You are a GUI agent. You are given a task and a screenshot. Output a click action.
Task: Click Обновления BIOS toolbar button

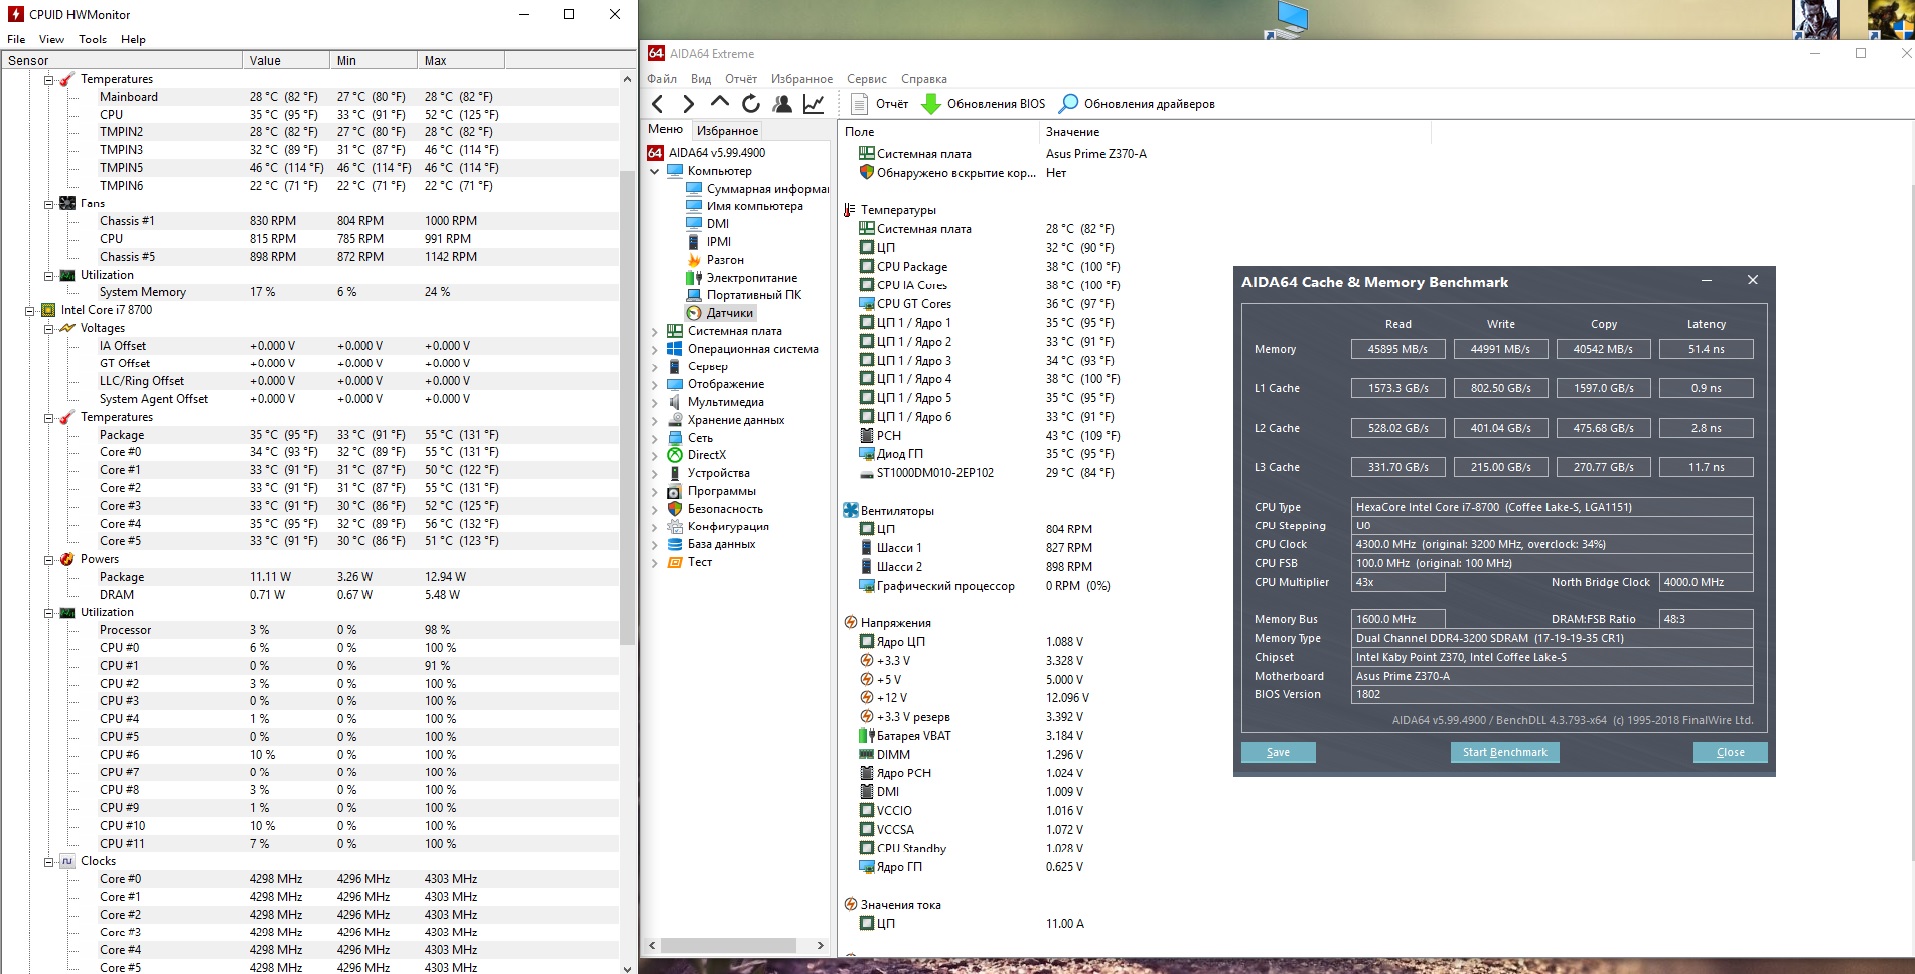point(983,103)
